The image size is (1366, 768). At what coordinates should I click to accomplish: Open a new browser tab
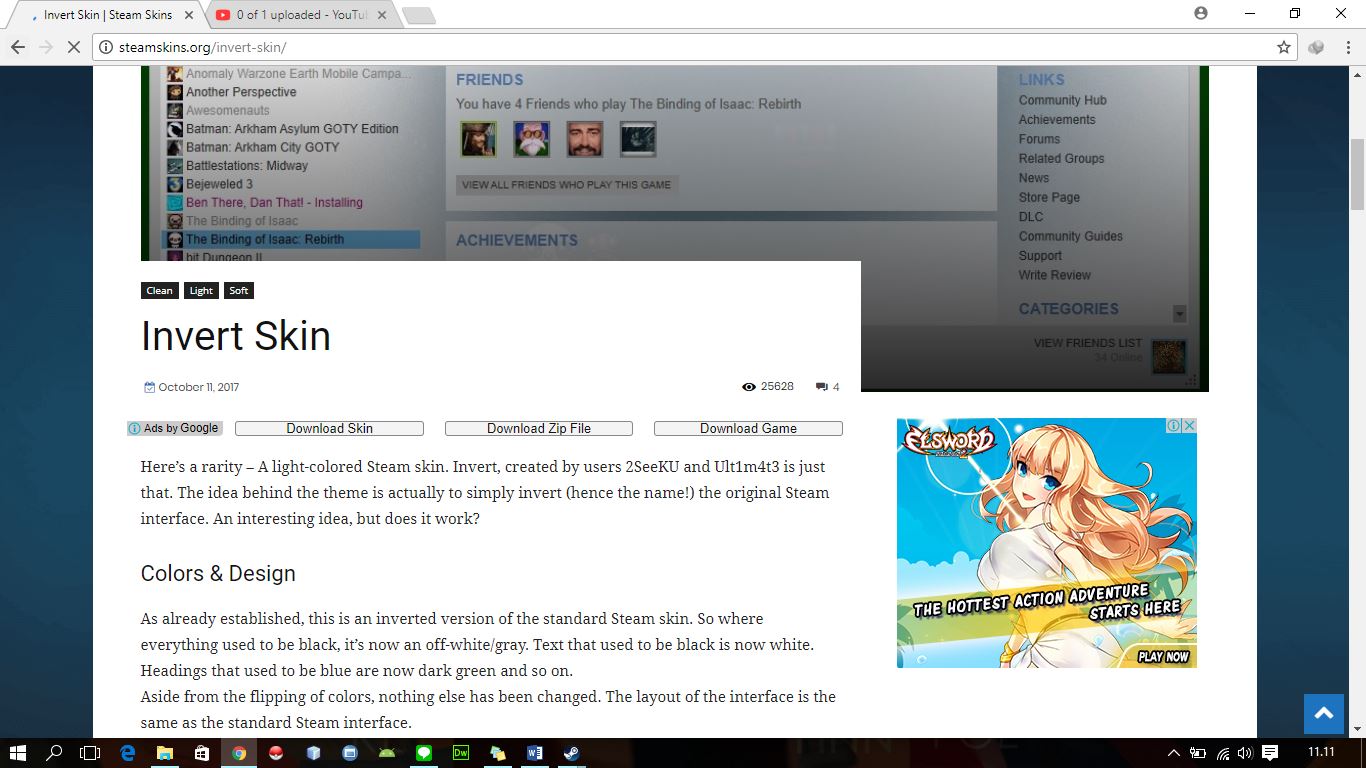(418, 15)
